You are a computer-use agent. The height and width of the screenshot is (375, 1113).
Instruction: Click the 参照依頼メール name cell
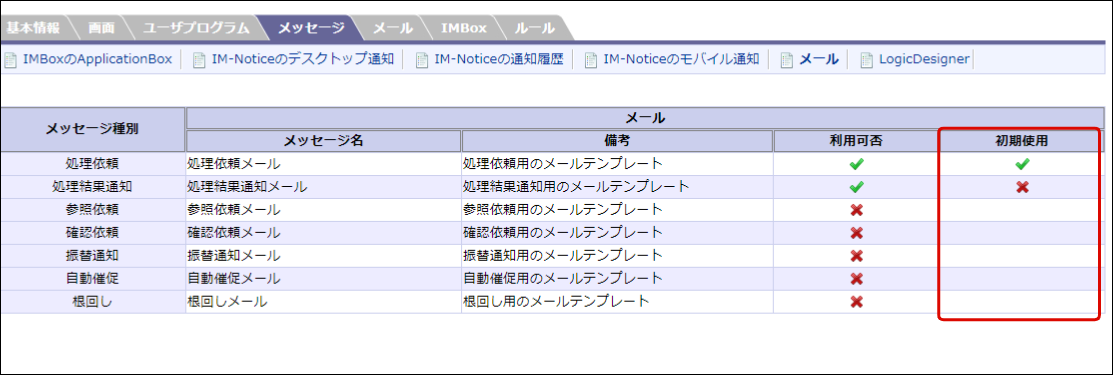pyautogui.click(x=324, y=210)
